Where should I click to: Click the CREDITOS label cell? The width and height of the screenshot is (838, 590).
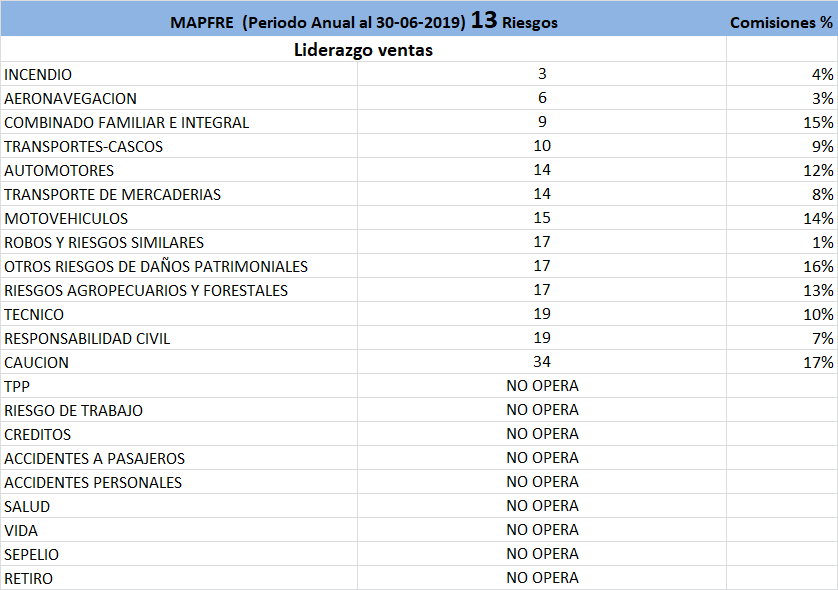tap(179, 434)
